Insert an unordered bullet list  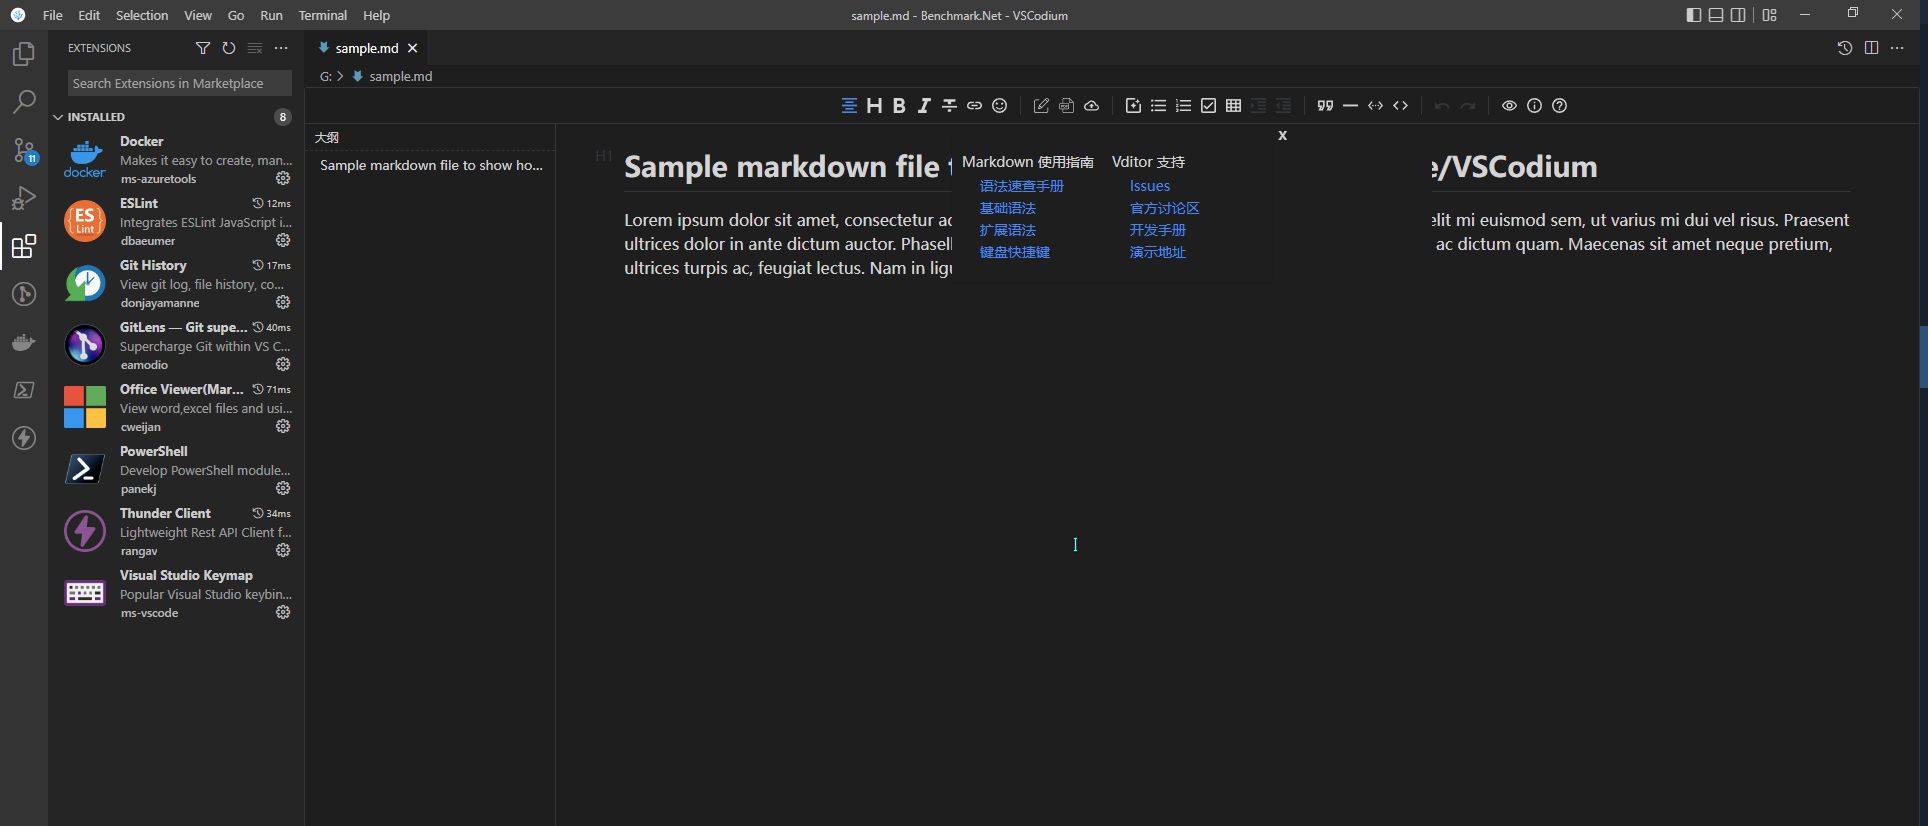click(1158, 106)
